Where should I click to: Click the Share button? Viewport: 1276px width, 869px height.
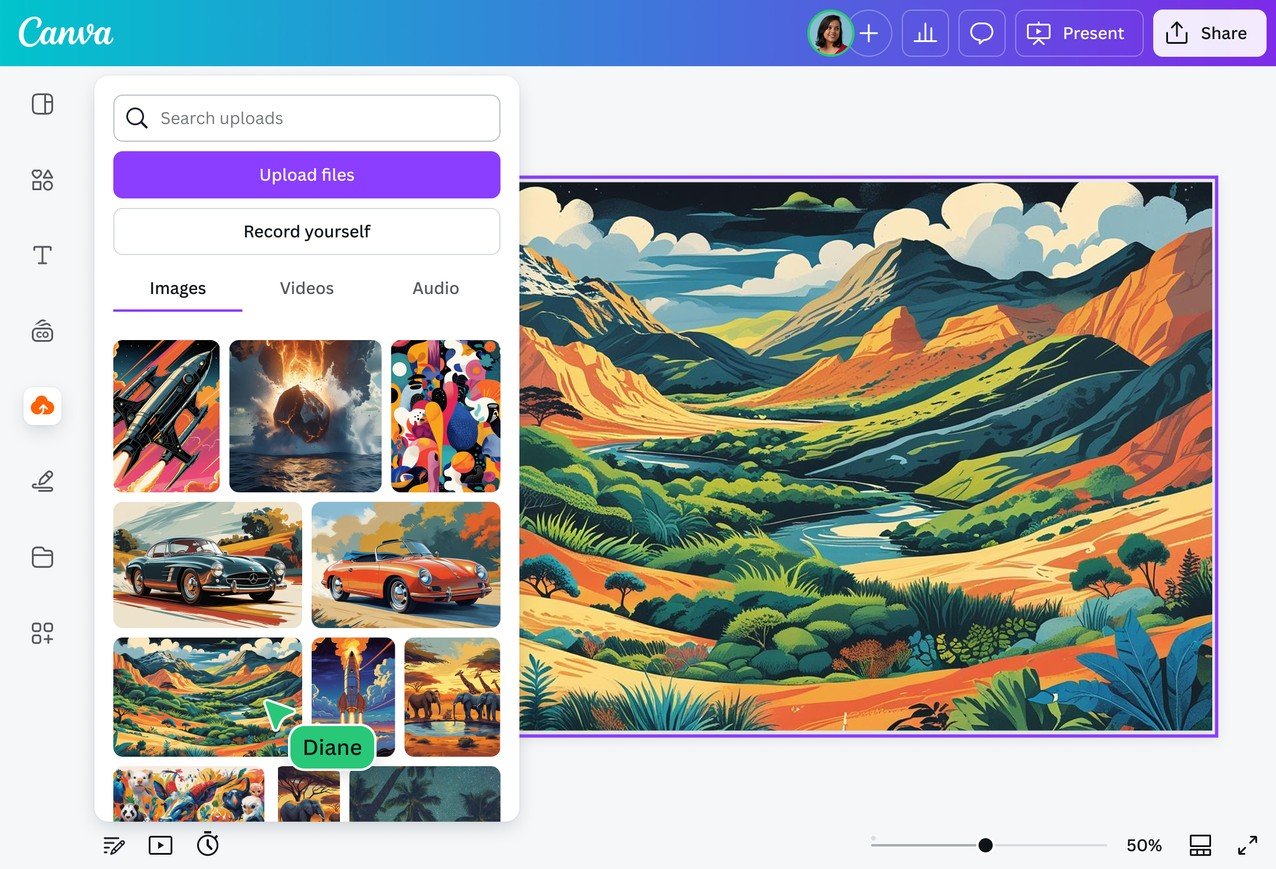pyautogui.click(x=1207, y=34)
